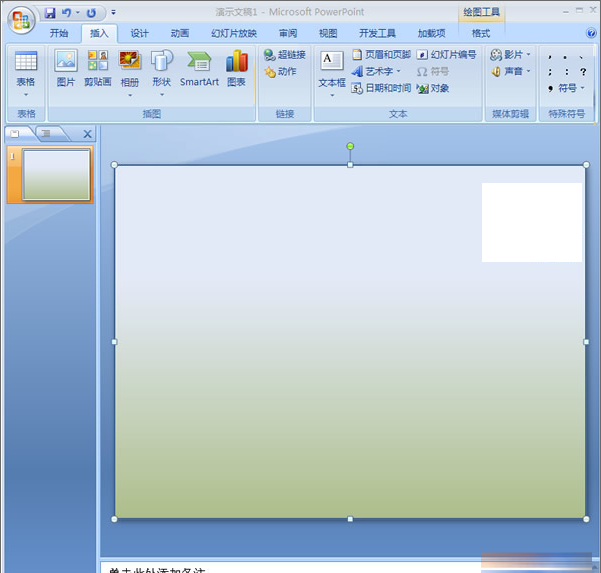This screenshot has width=601, height=573.
Task: Insert a SmartArt graphic
Action: [199, 68]
